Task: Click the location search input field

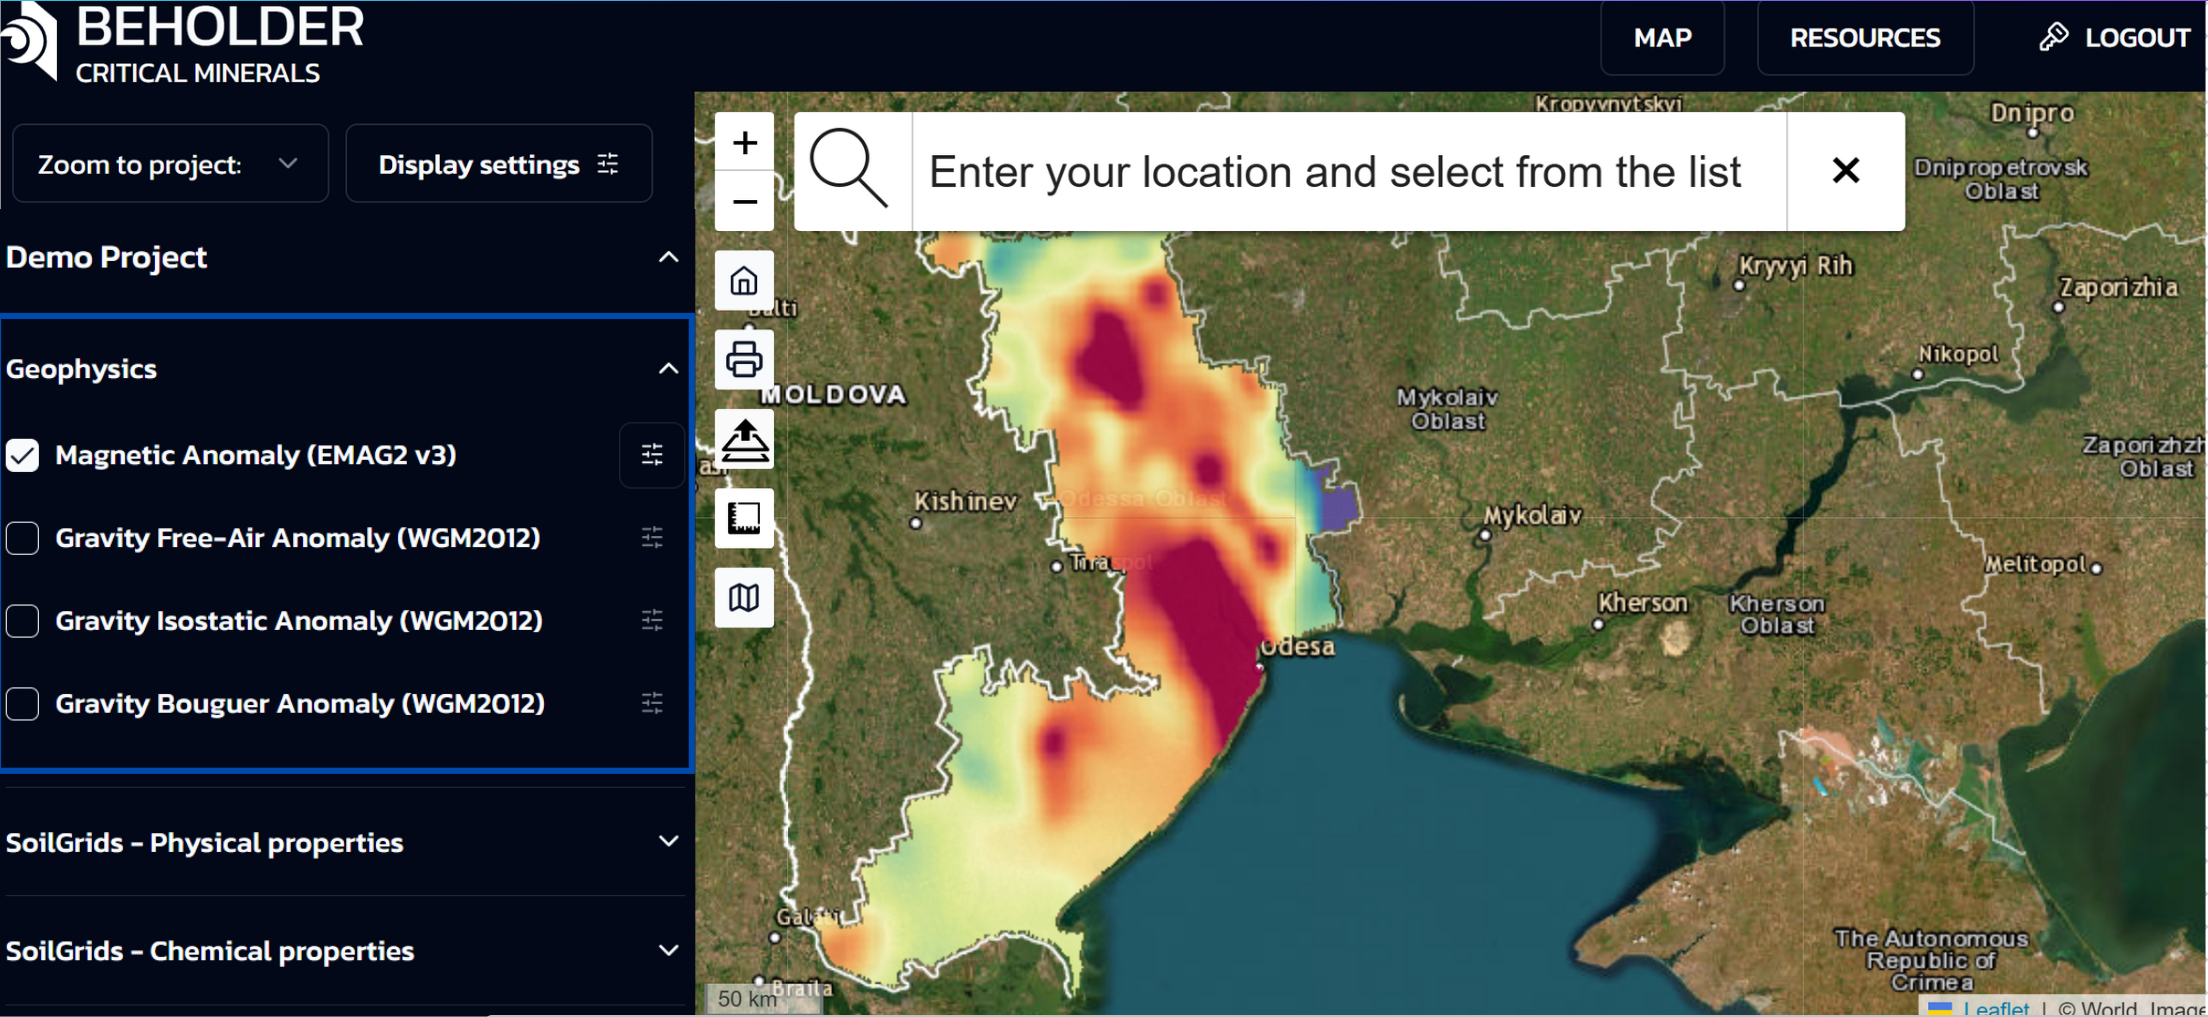Action: click(x=1347, y=172)
